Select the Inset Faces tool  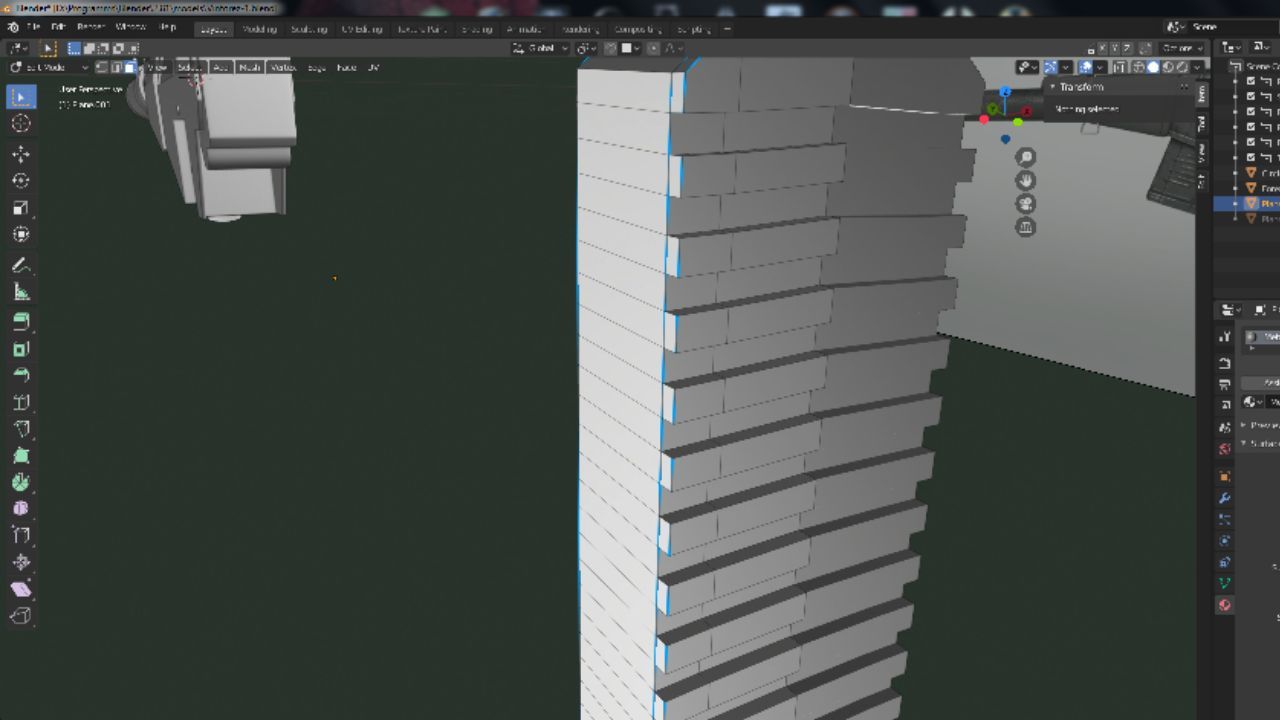pyautogui.click(x=21, y=348)
